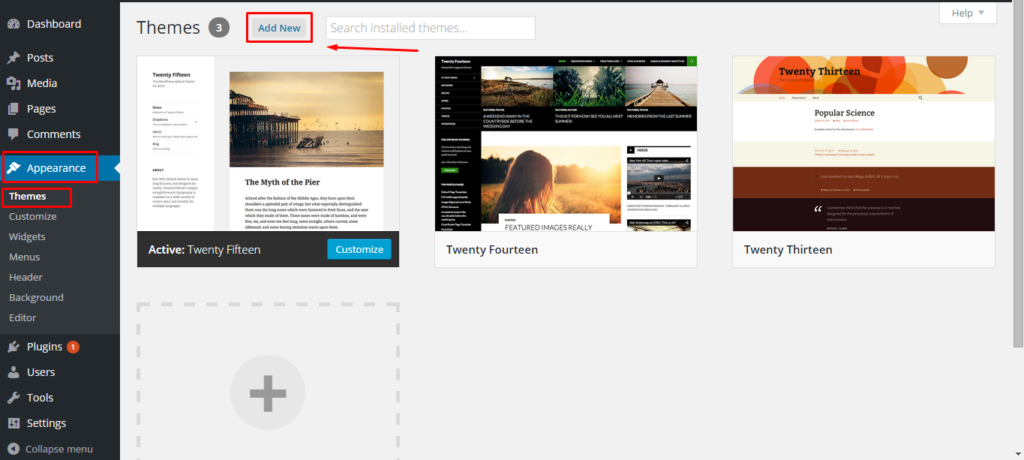Image resolution: width=1024 pixels, height=460 pixels.
Task: Click the Tools wrench icon
Action: click(x=13, y=397)
